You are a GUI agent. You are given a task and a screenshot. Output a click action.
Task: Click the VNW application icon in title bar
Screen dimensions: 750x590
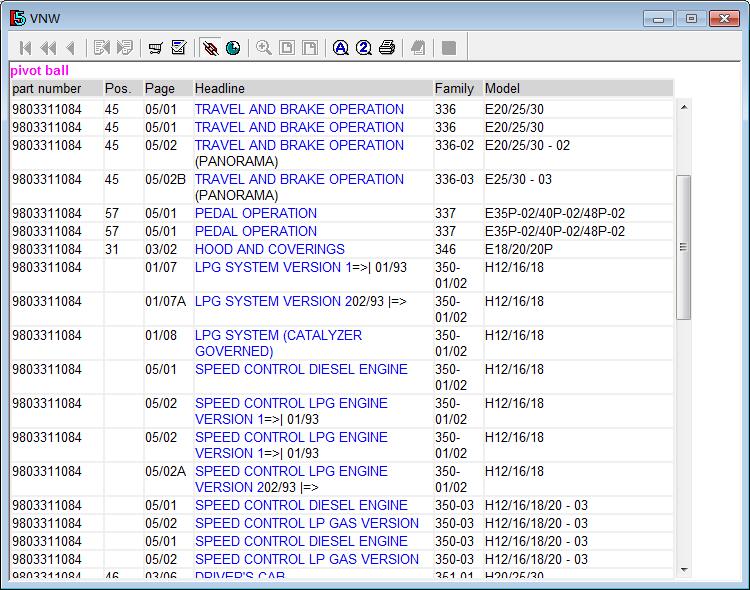point(18,18)
